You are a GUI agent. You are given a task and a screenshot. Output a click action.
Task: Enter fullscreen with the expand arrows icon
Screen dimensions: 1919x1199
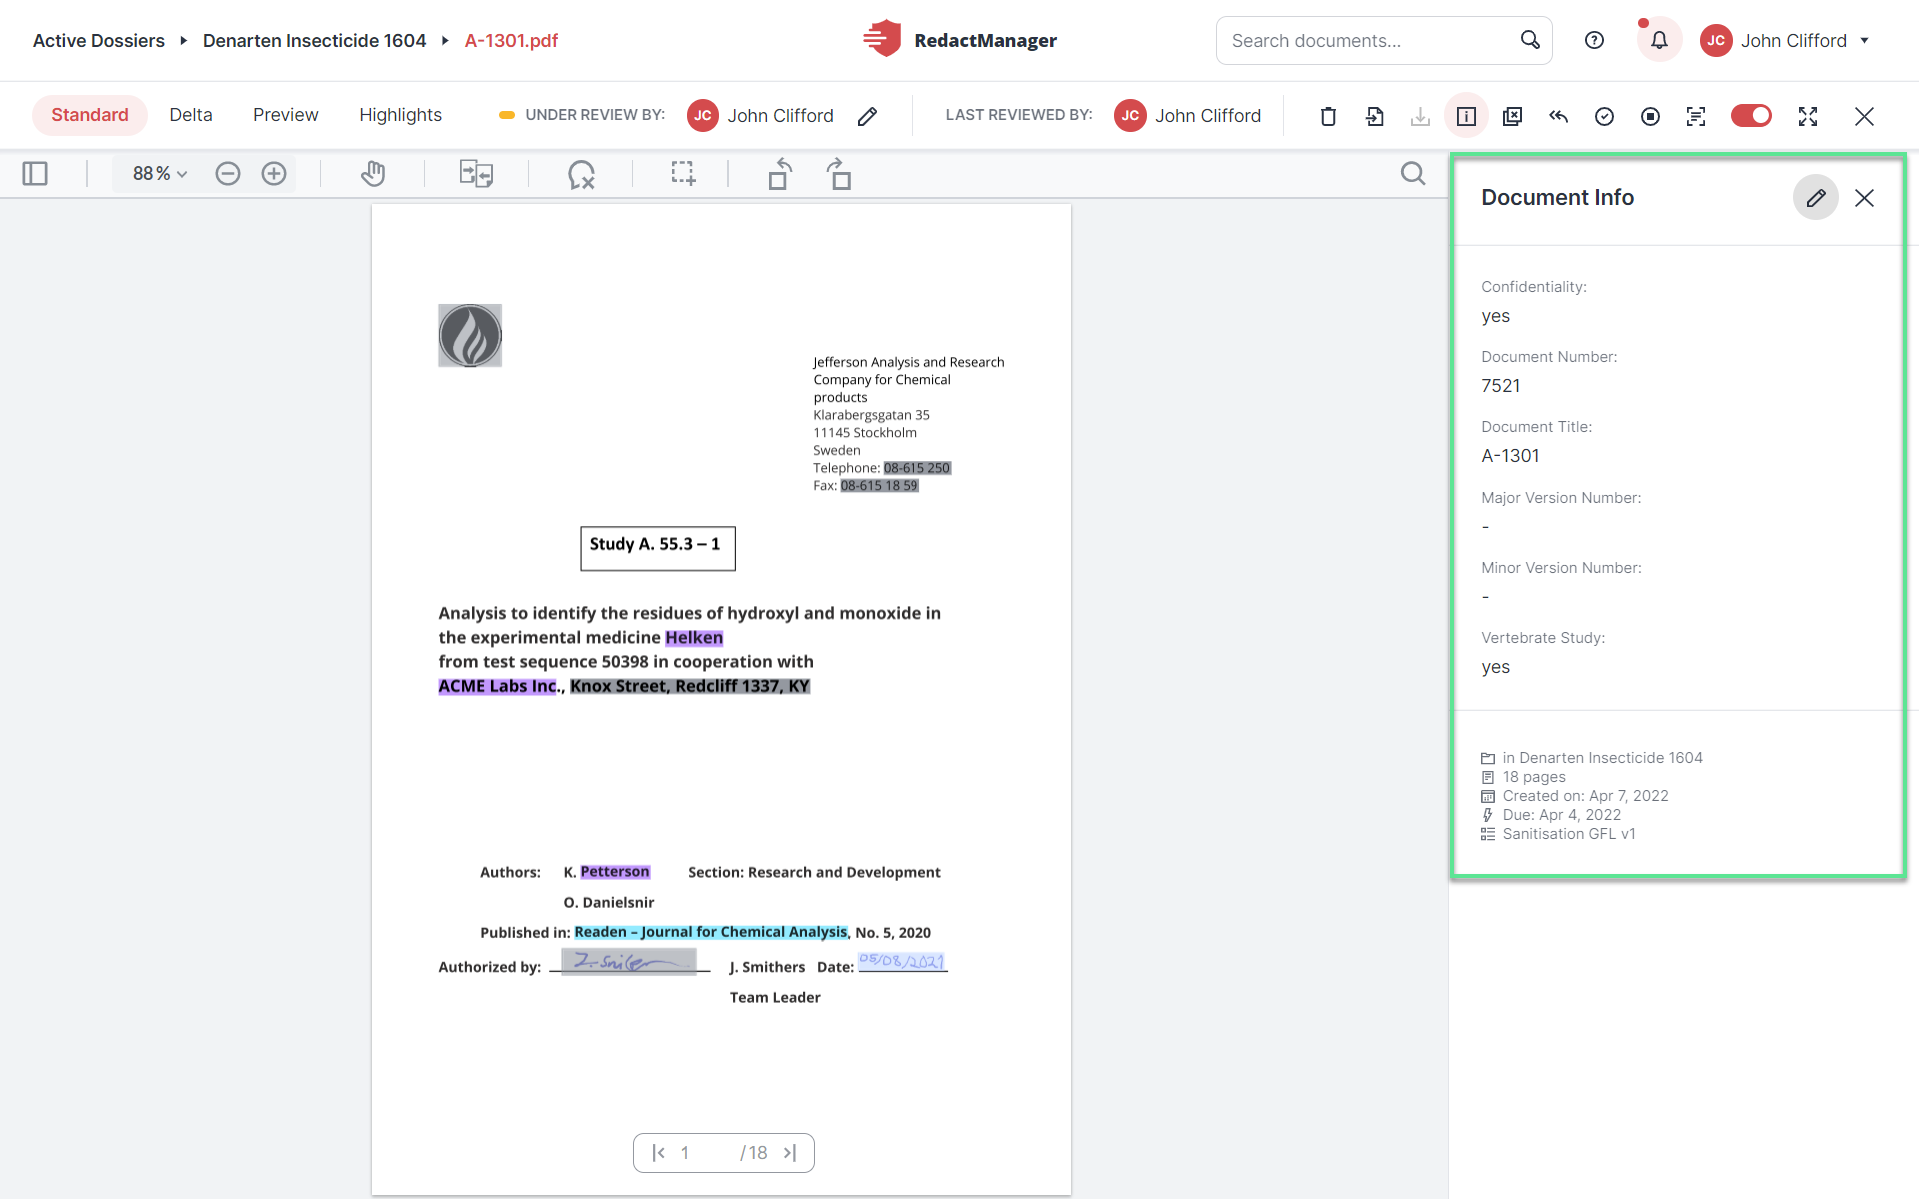1808,116
